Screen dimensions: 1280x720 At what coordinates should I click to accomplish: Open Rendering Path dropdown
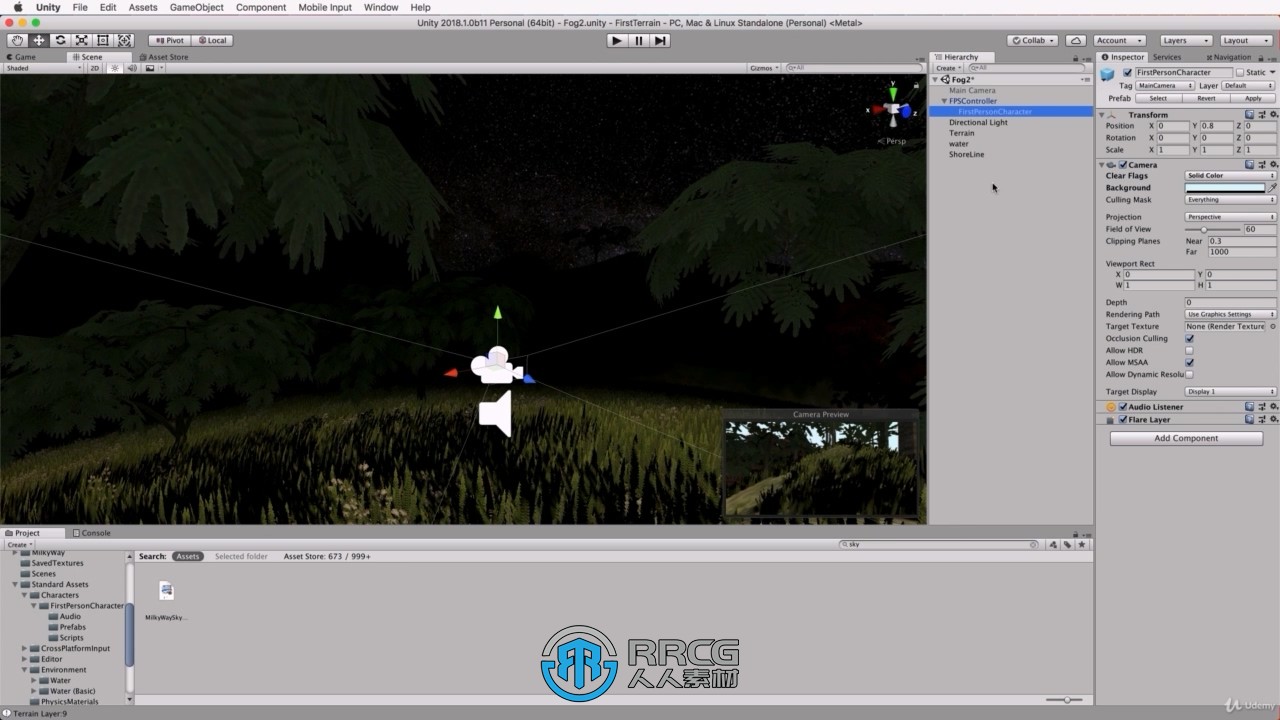pos(1231,315)
